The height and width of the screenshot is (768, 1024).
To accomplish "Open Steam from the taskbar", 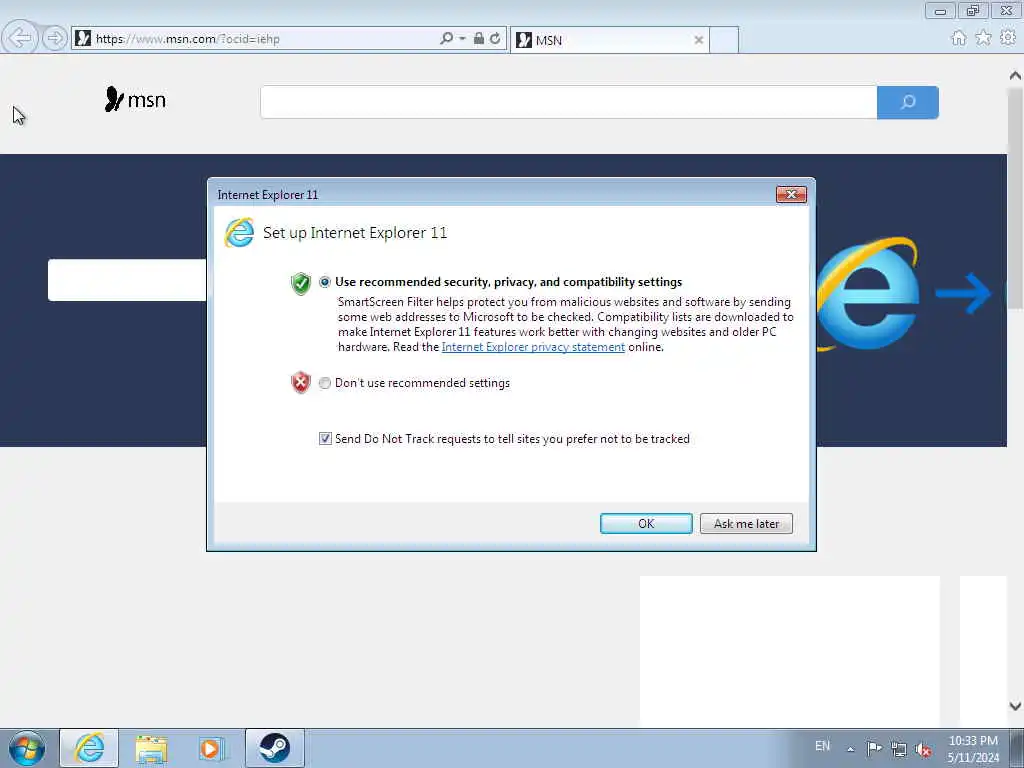I will click(x=274, y=748).
